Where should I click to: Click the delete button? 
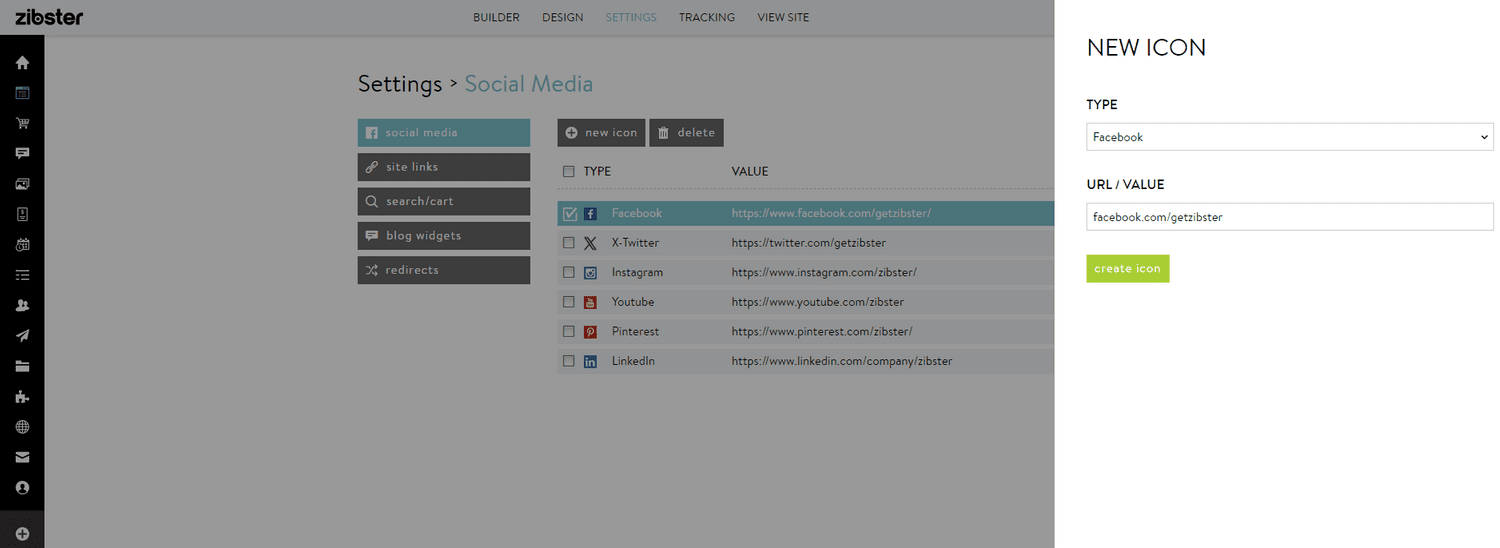coord(686,133)
